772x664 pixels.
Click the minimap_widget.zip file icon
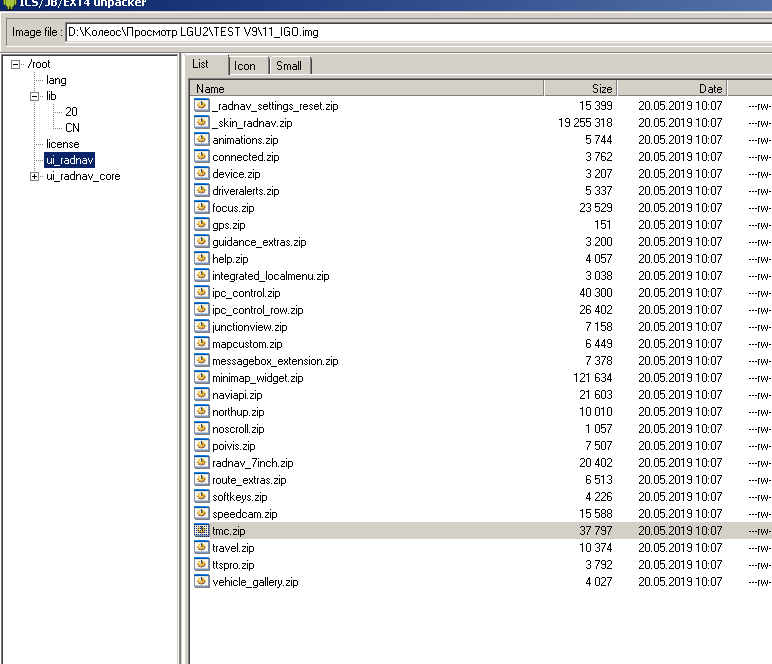201,378
